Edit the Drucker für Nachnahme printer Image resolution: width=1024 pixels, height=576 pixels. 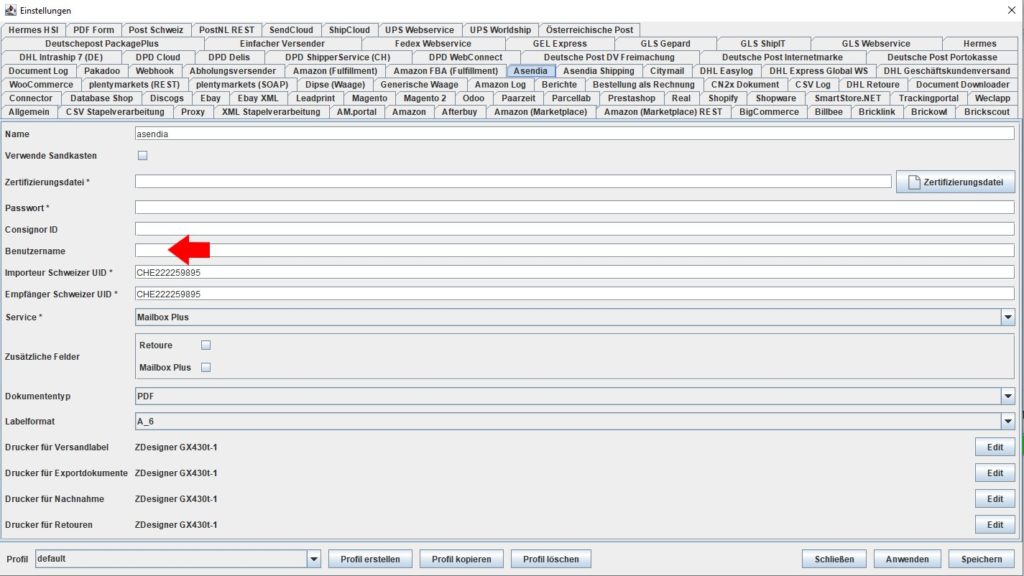995,499
